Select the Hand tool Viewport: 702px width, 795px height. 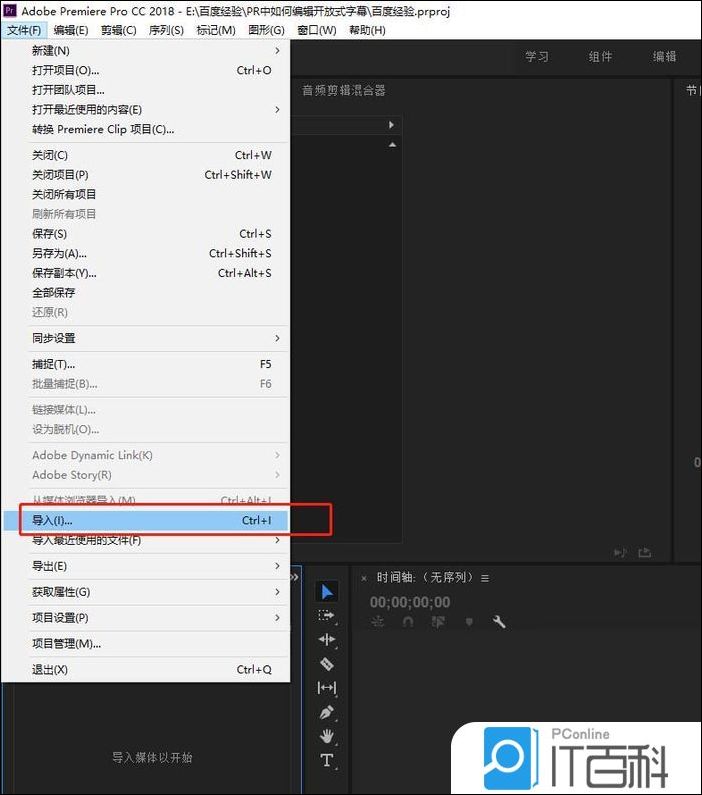click(327, 736)
